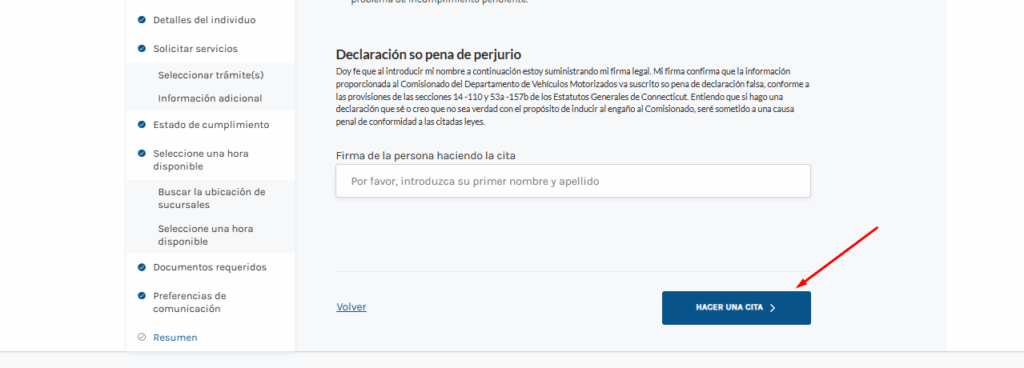Click the checkmark icon beside Documentos requeridos
1024x368 pixels.
point(142,267)
